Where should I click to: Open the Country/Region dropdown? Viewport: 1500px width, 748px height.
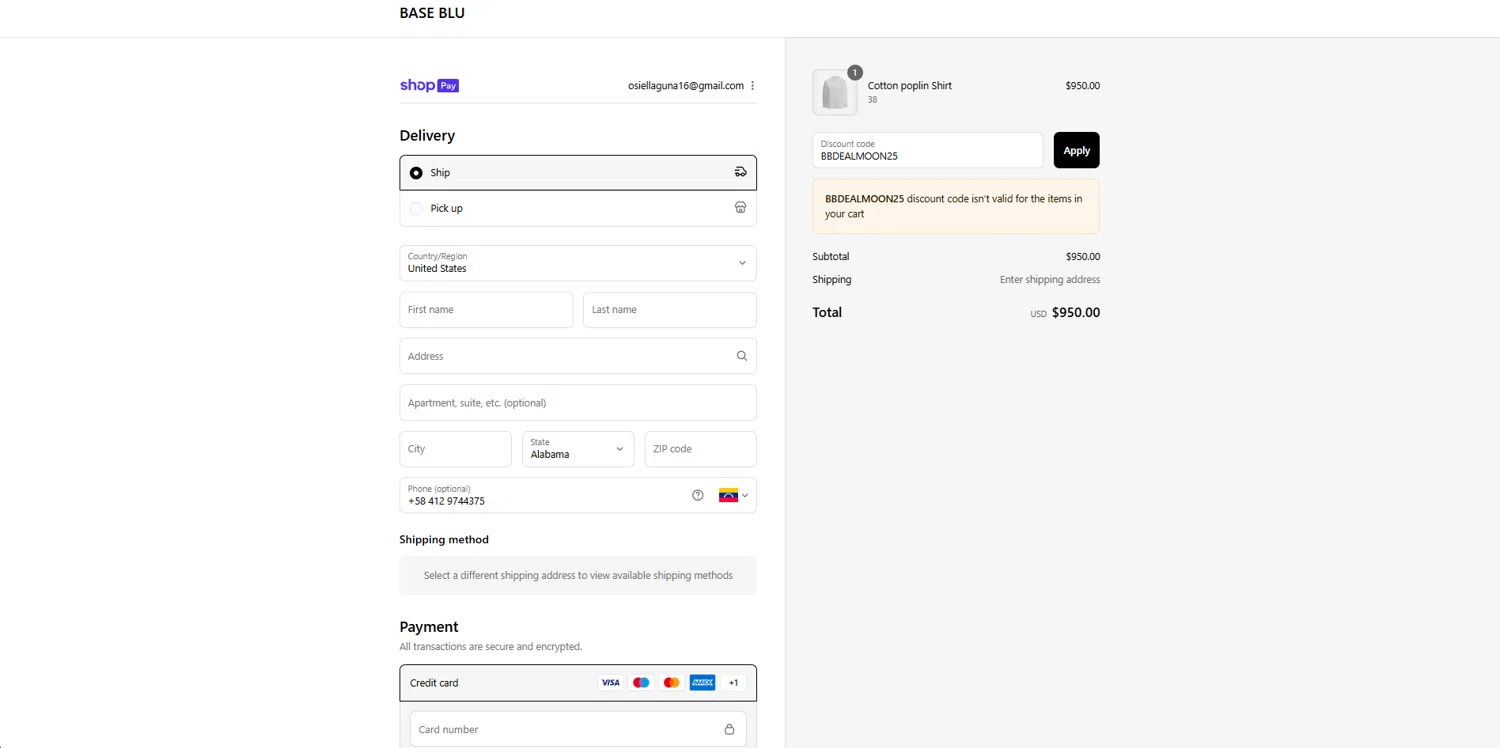tap(578, 263)
